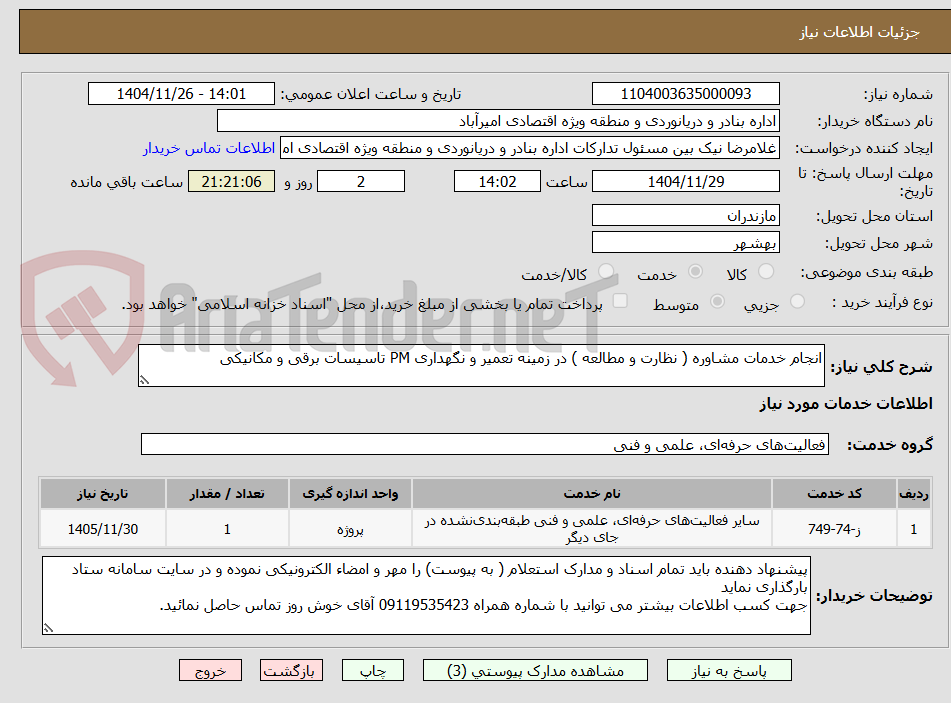Screen dimensions: 951x703
Task: Click the deadline date field 1404/11/29
Action: pos(685,181)
